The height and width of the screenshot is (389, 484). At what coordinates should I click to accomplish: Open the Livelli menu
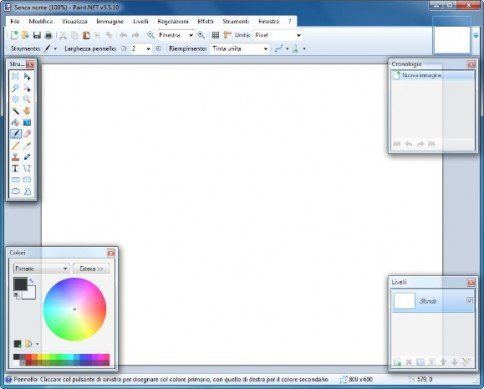tap(141, 21)
